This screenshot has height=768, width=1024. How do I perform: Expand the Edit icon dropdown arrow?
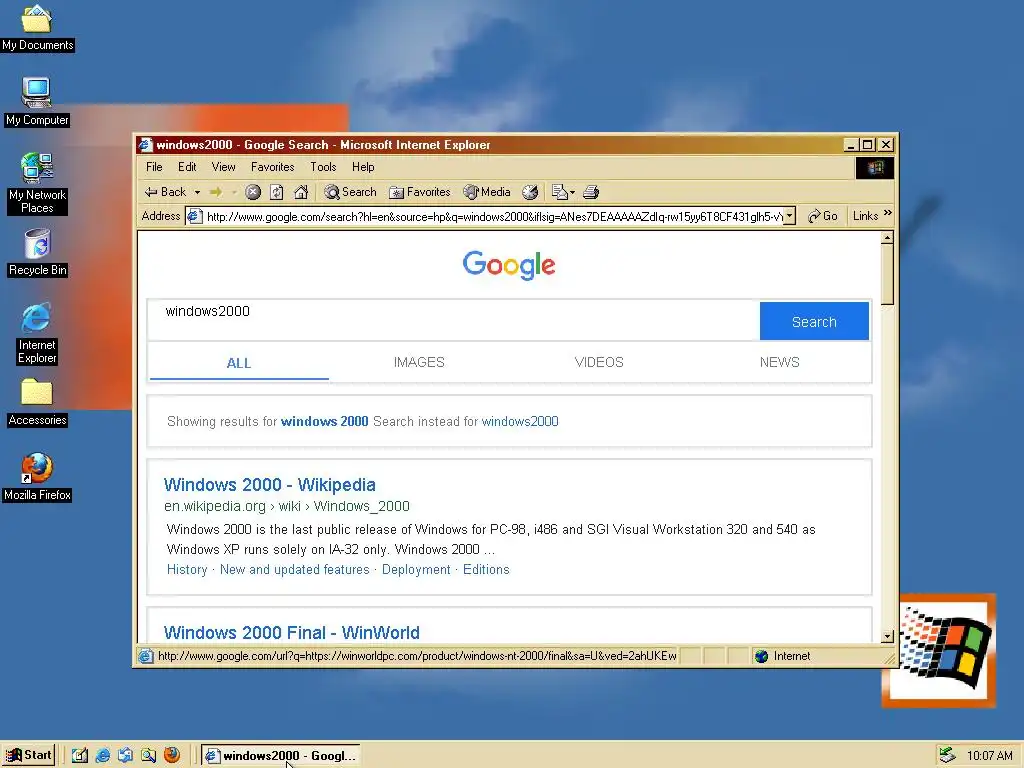(x=573, y=193)
